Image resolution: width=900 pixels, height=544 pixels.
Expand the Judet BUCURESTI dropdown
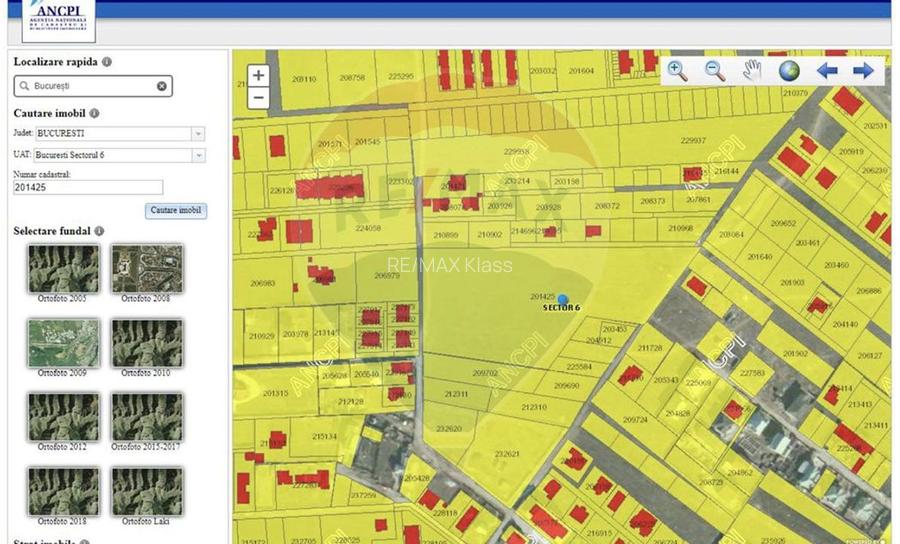(x=198, y=134)
